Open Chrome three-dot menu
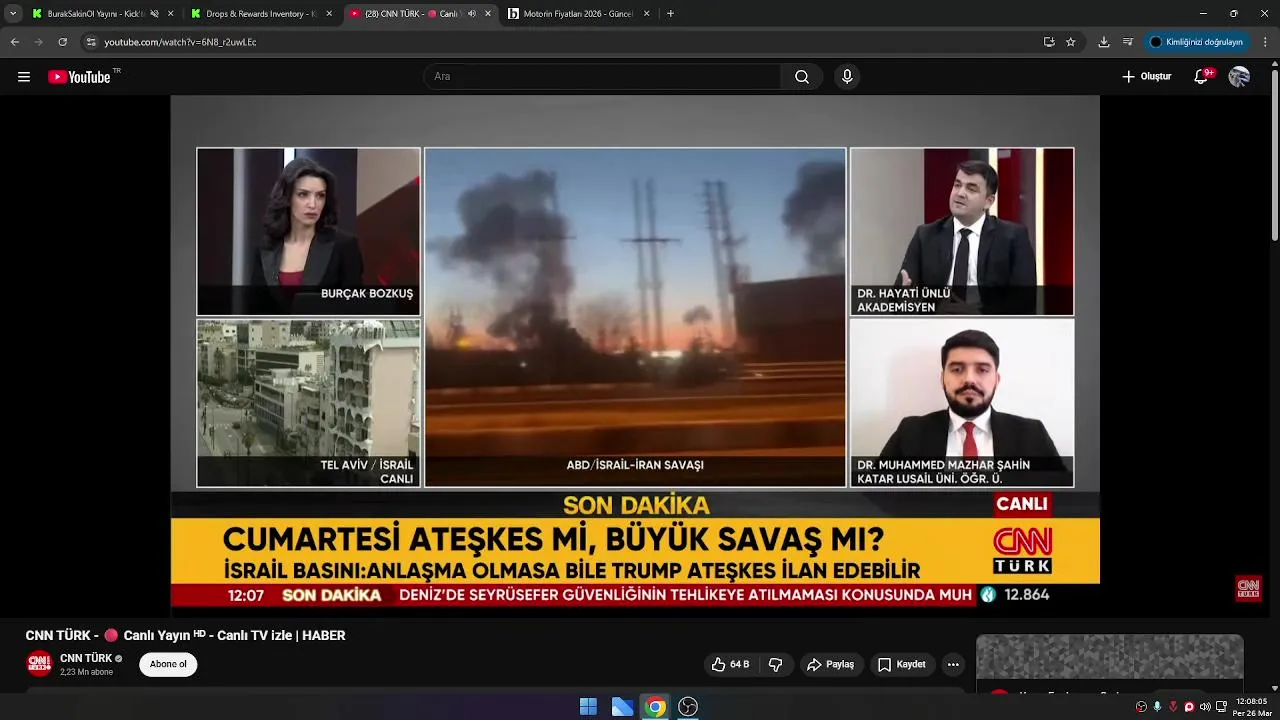1280x720 pixels. [1265, 42]
